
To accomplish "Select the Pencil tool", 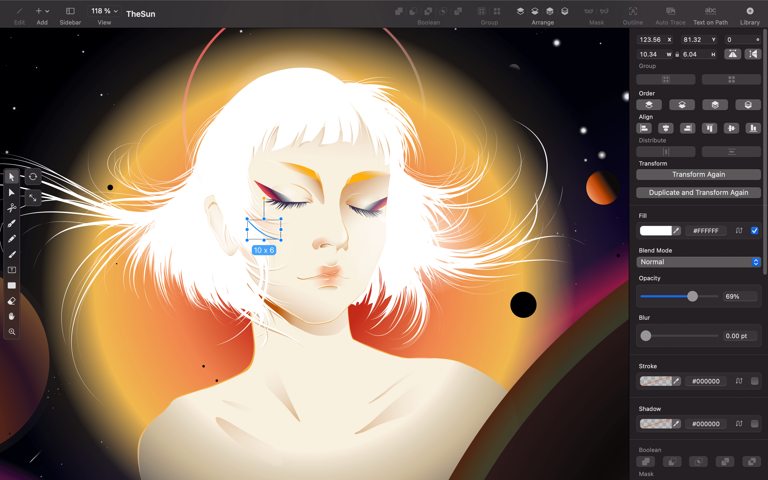I will coord(12,239).
